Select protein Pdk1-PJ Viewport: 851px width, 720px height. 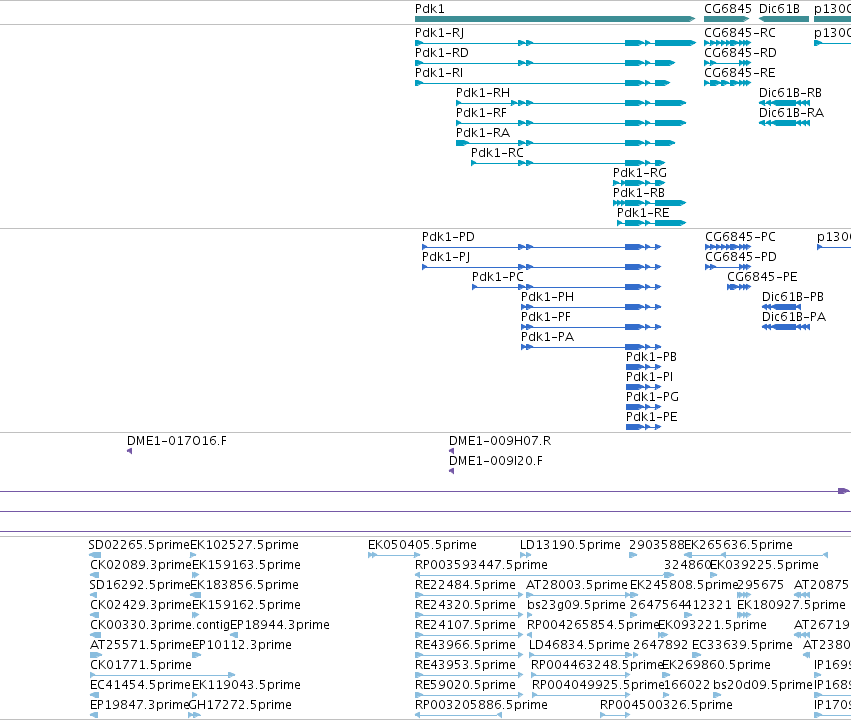[542, 267]
